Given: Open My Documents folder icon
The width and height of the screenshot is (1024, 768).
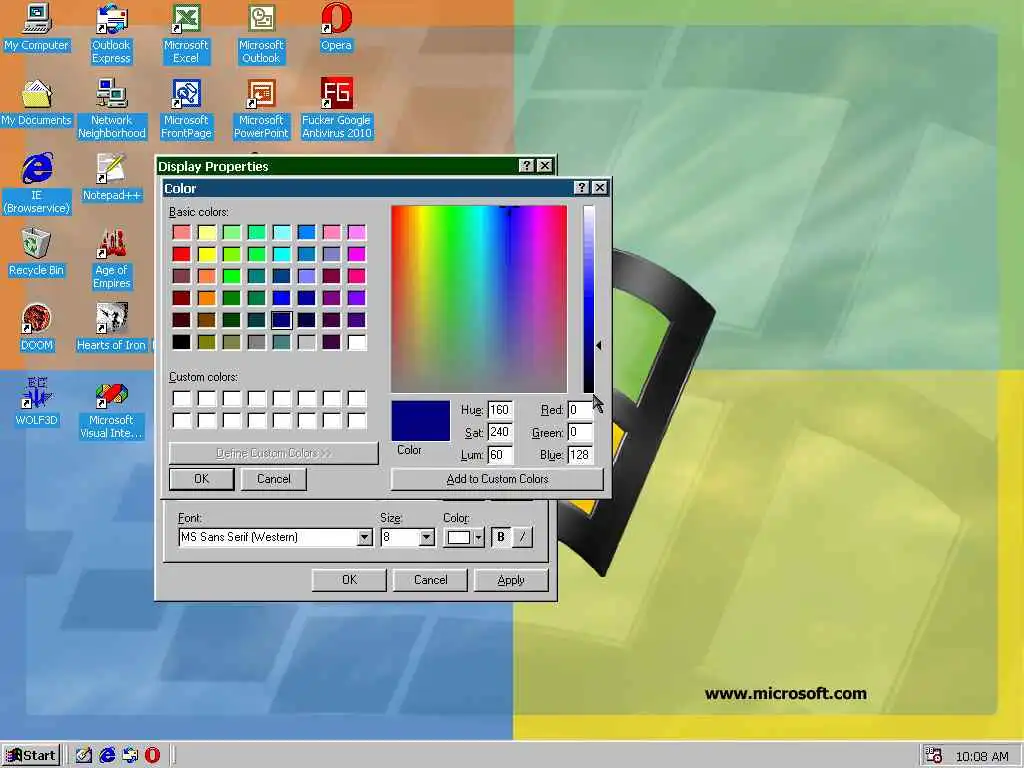Looking at the screenshot, I should coord(36,103).
